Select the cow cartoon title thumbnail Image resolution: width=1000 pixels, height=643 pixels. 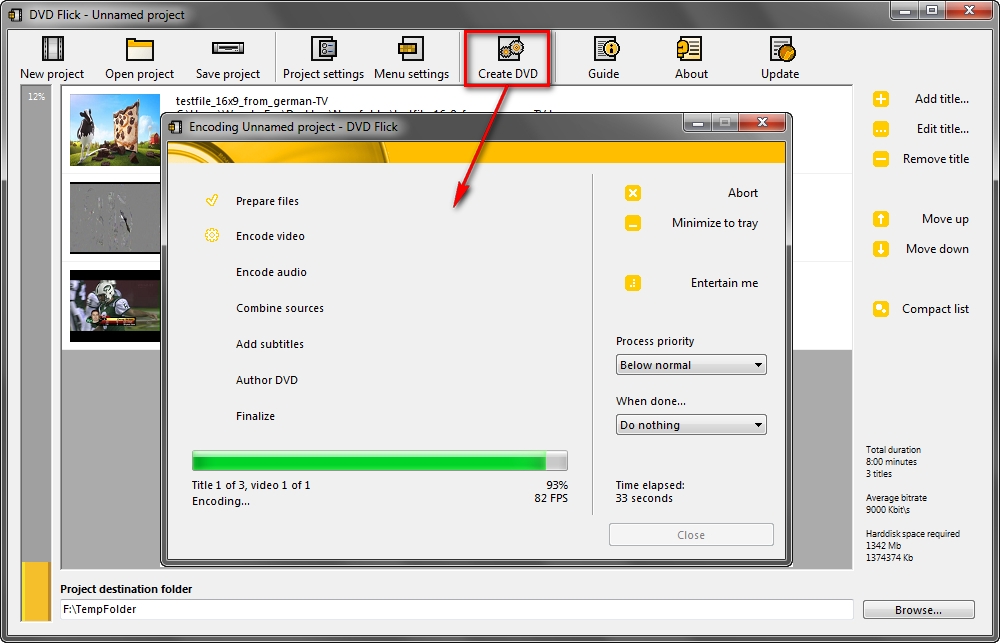point(115,130)
